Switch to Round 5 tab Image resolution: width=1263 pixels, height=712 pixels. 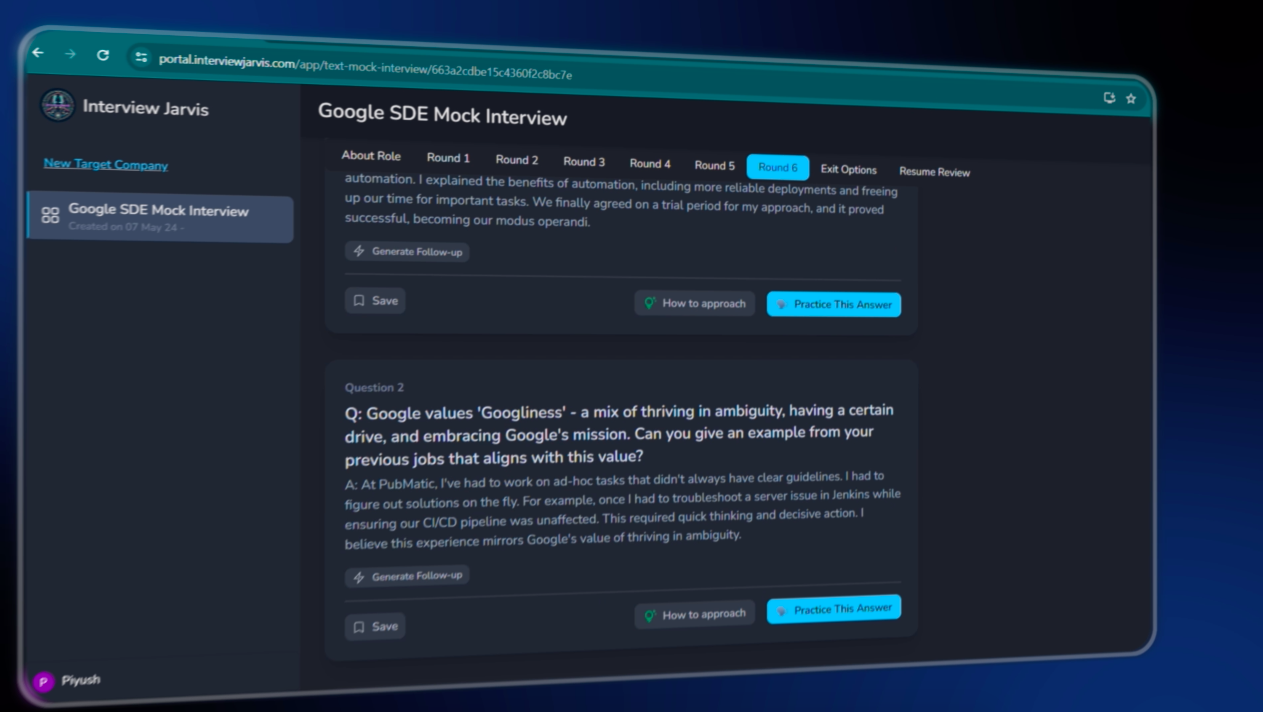[714, 165]
